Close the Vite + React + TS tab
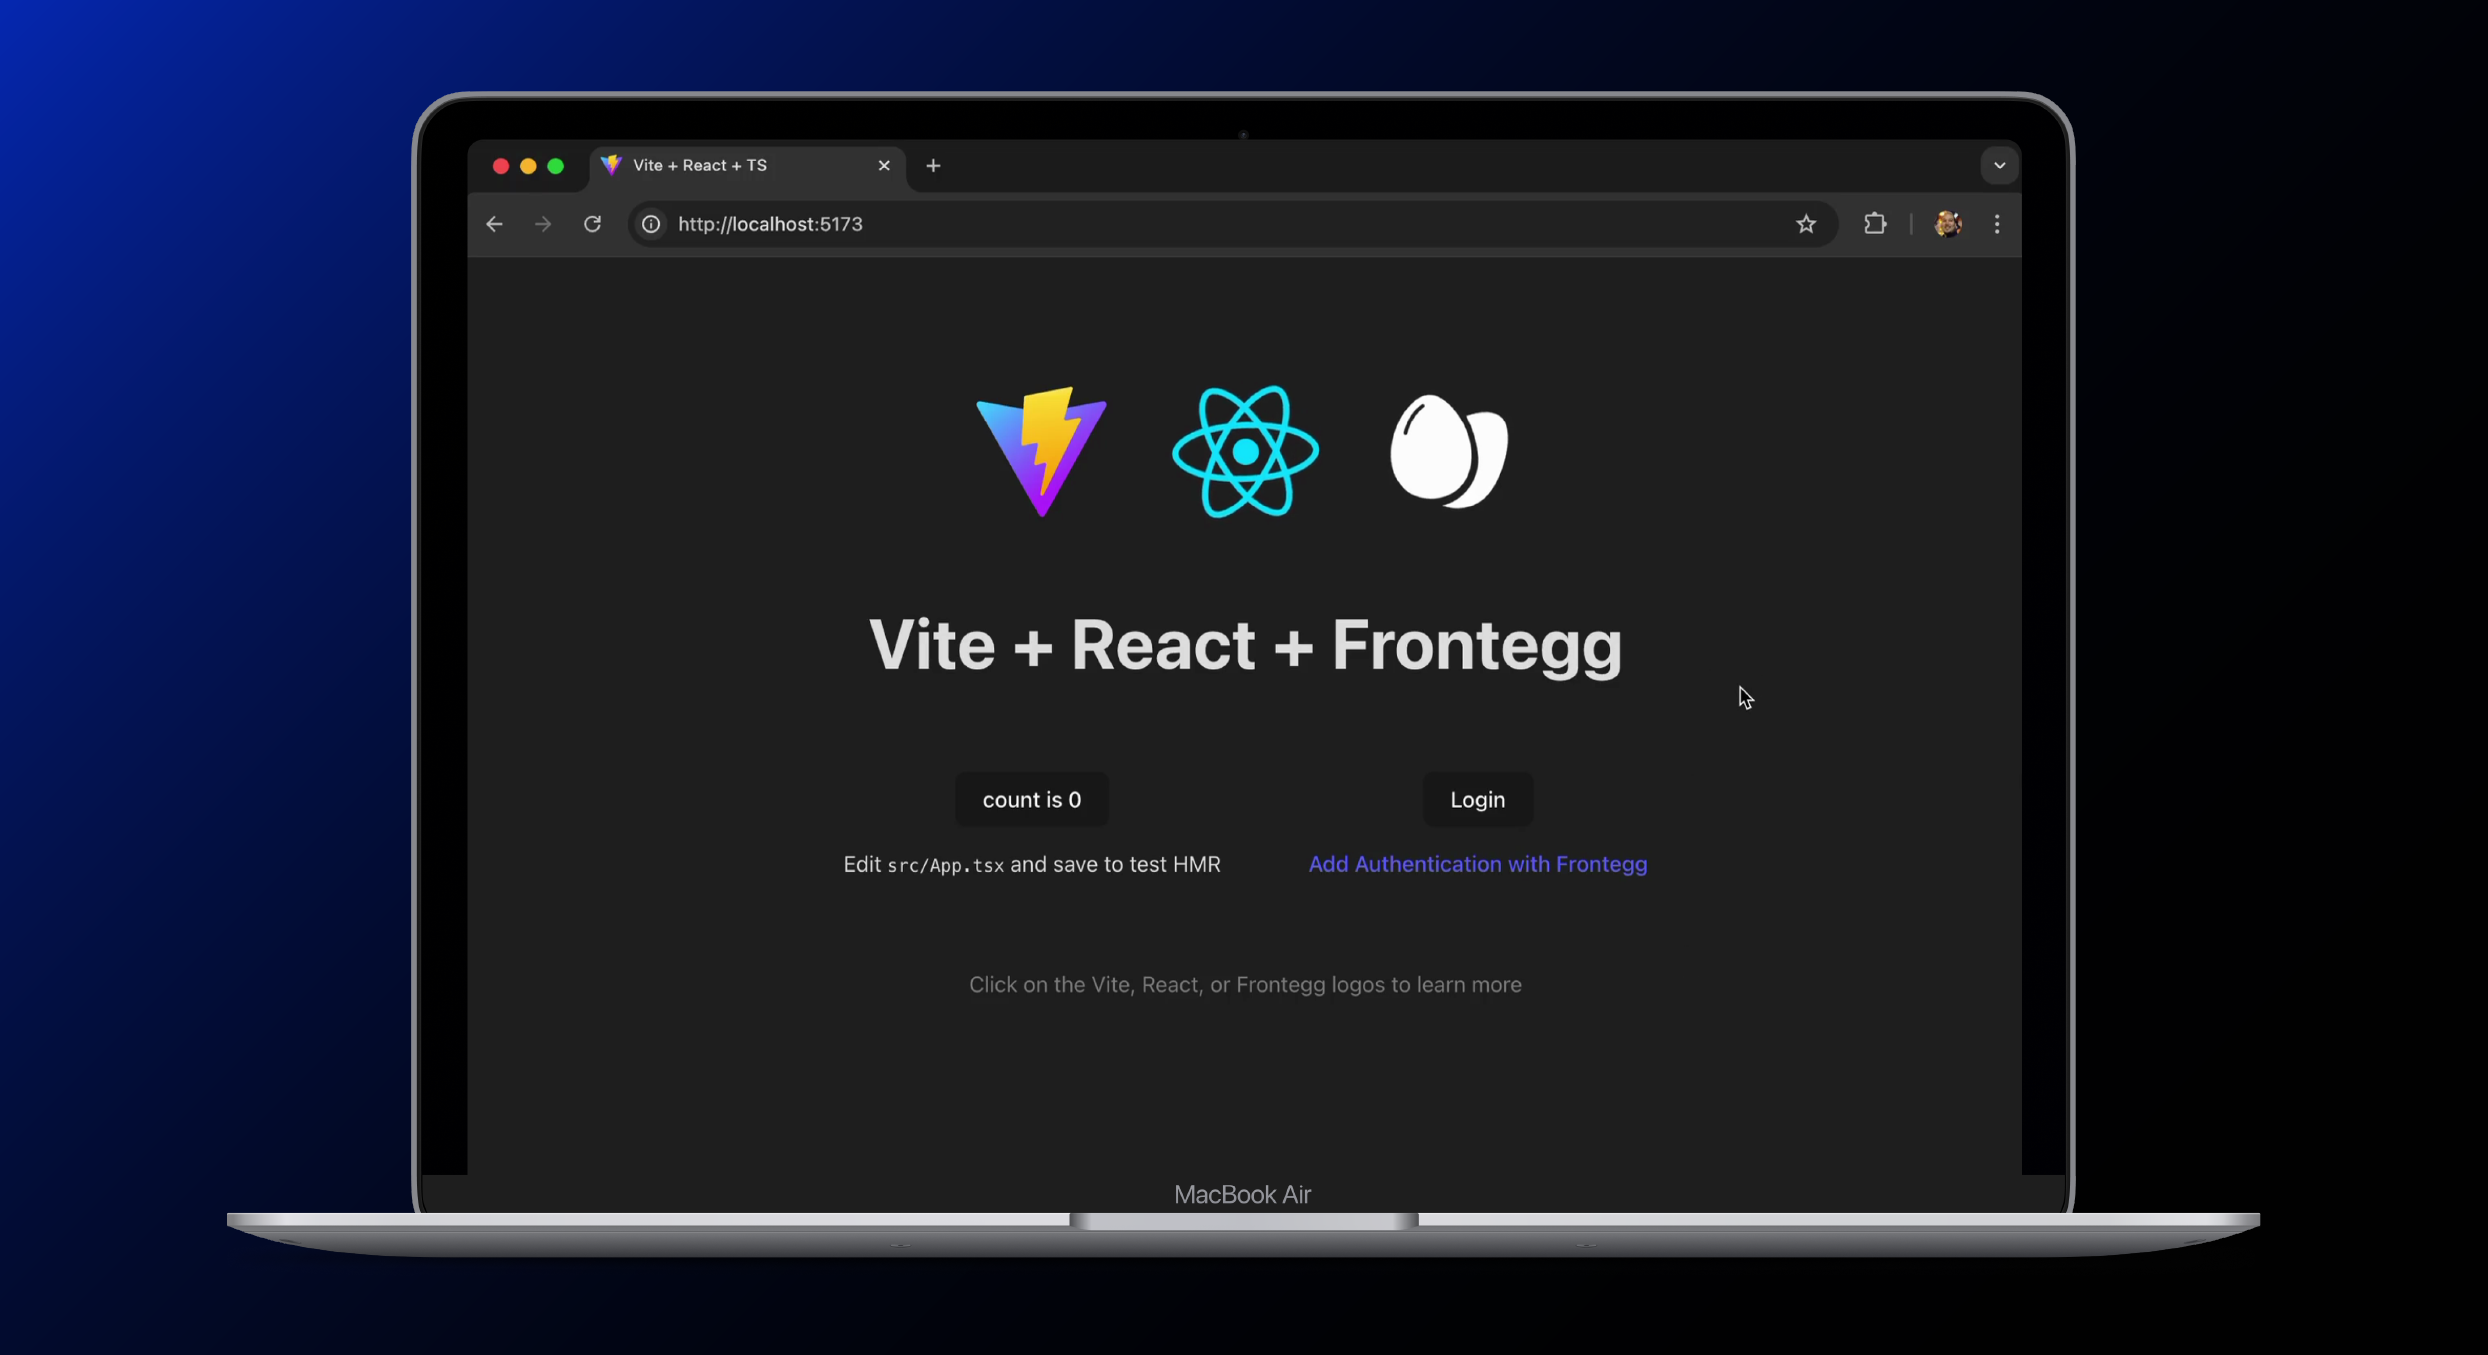Image resolution: width=2488 pixels, height=1355 pixels. point(884,165)
